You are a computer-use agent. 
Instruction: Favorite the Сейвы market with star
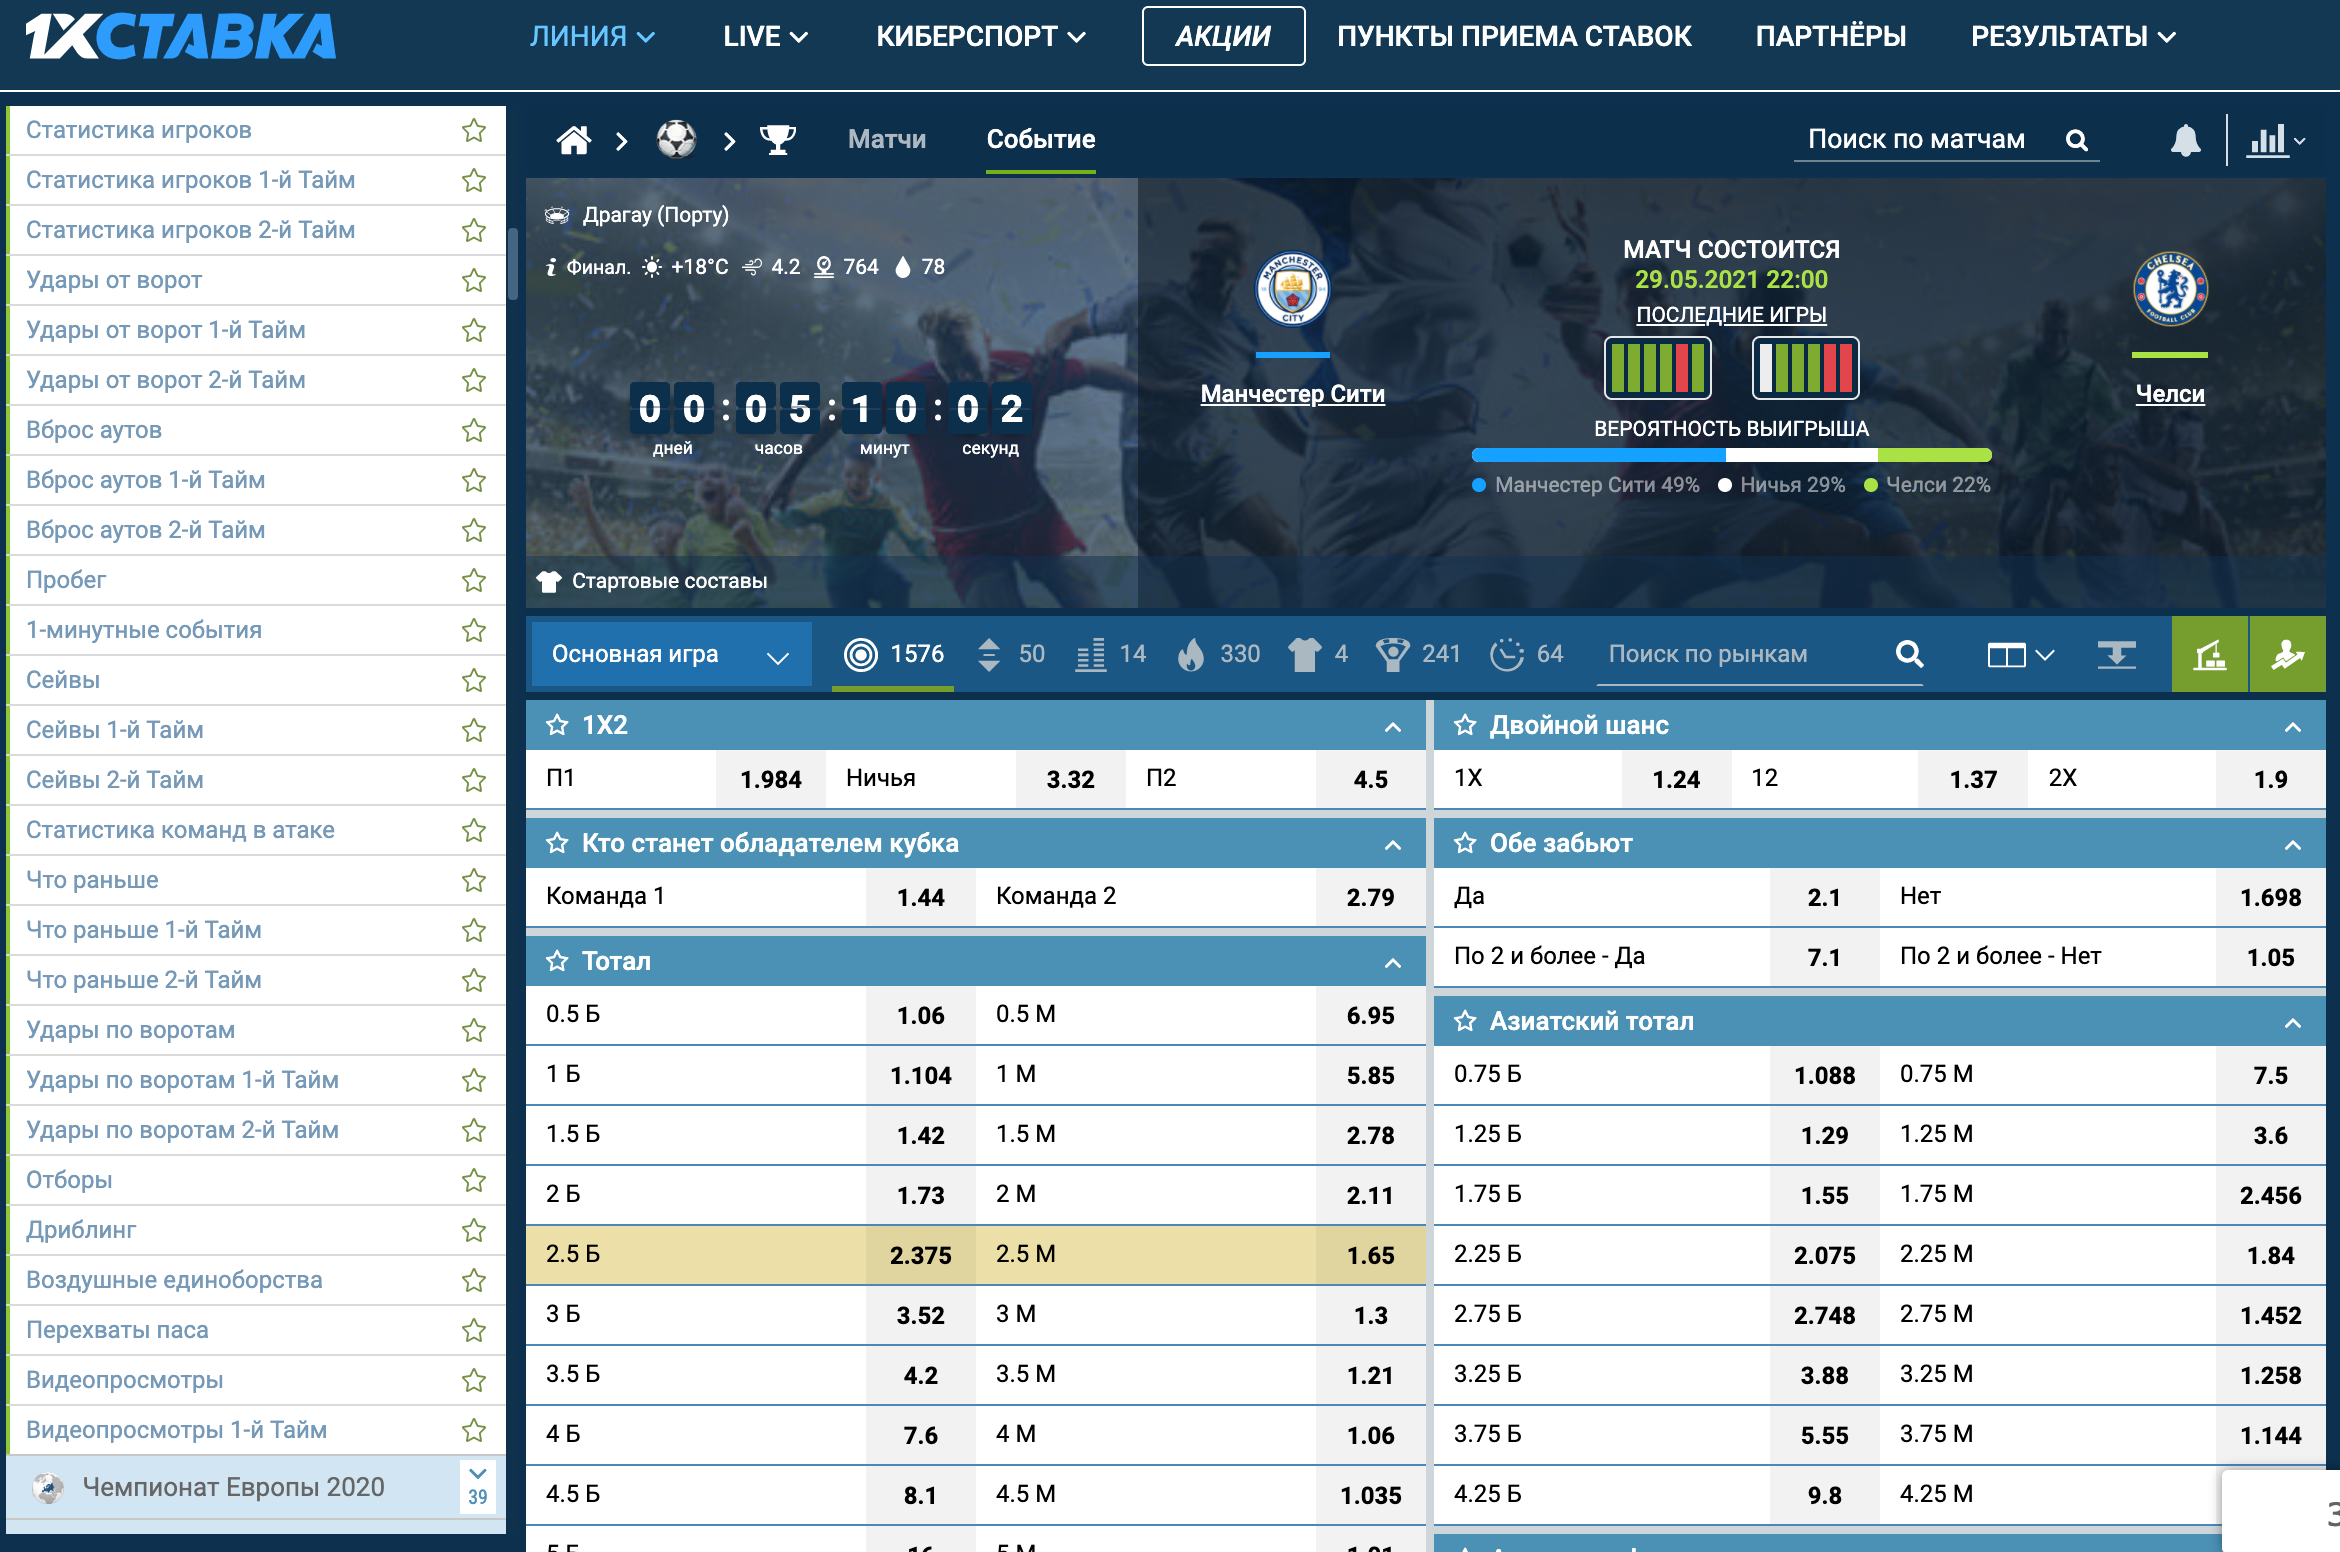click(474, 680)
